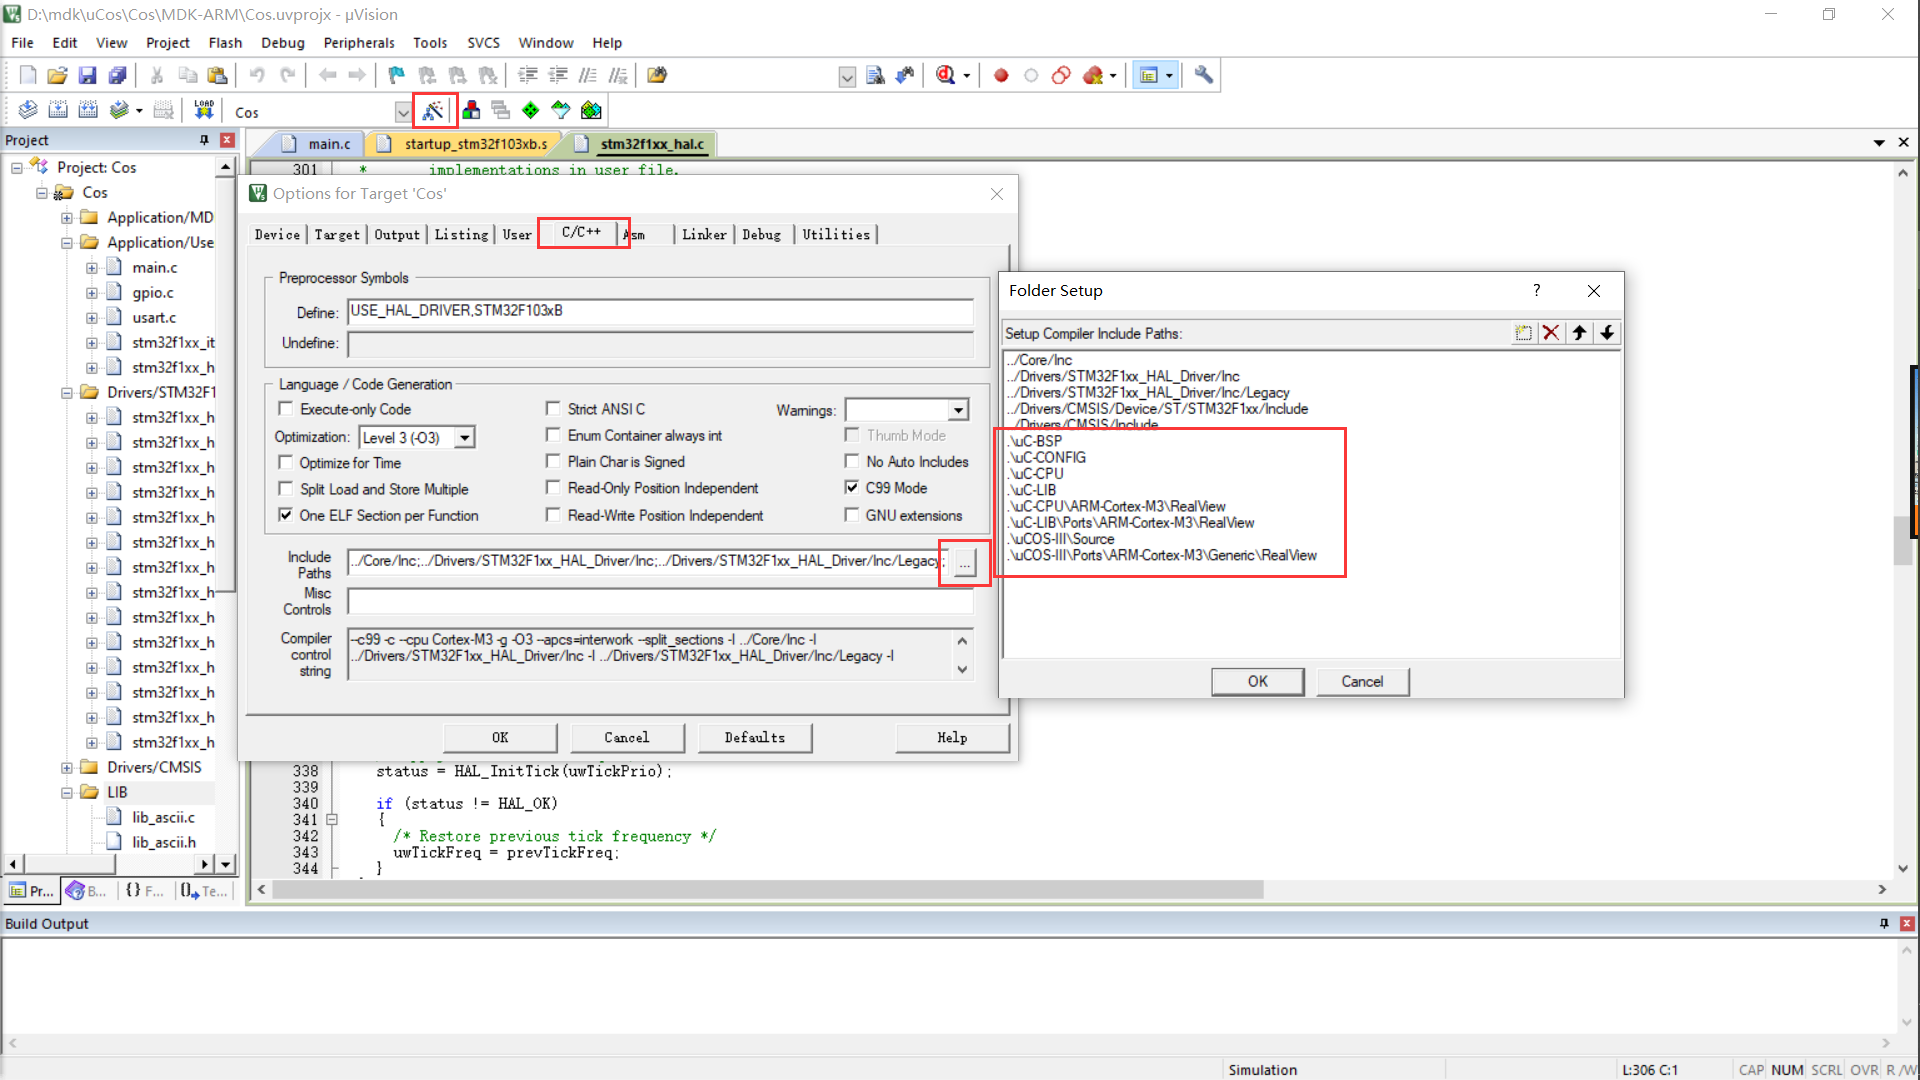Enable the Optimize for Time checkbox

(286, 462)
